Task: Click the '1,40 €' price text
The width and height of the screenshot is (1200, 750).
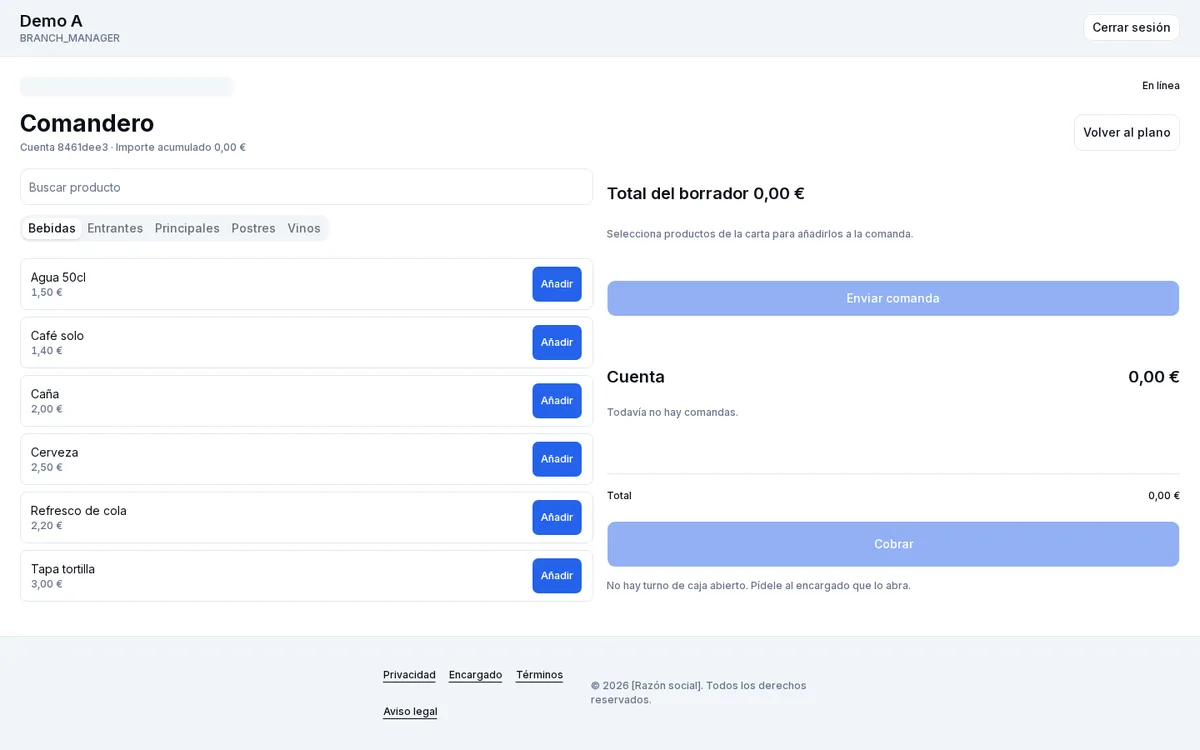Action: point(47,351)
